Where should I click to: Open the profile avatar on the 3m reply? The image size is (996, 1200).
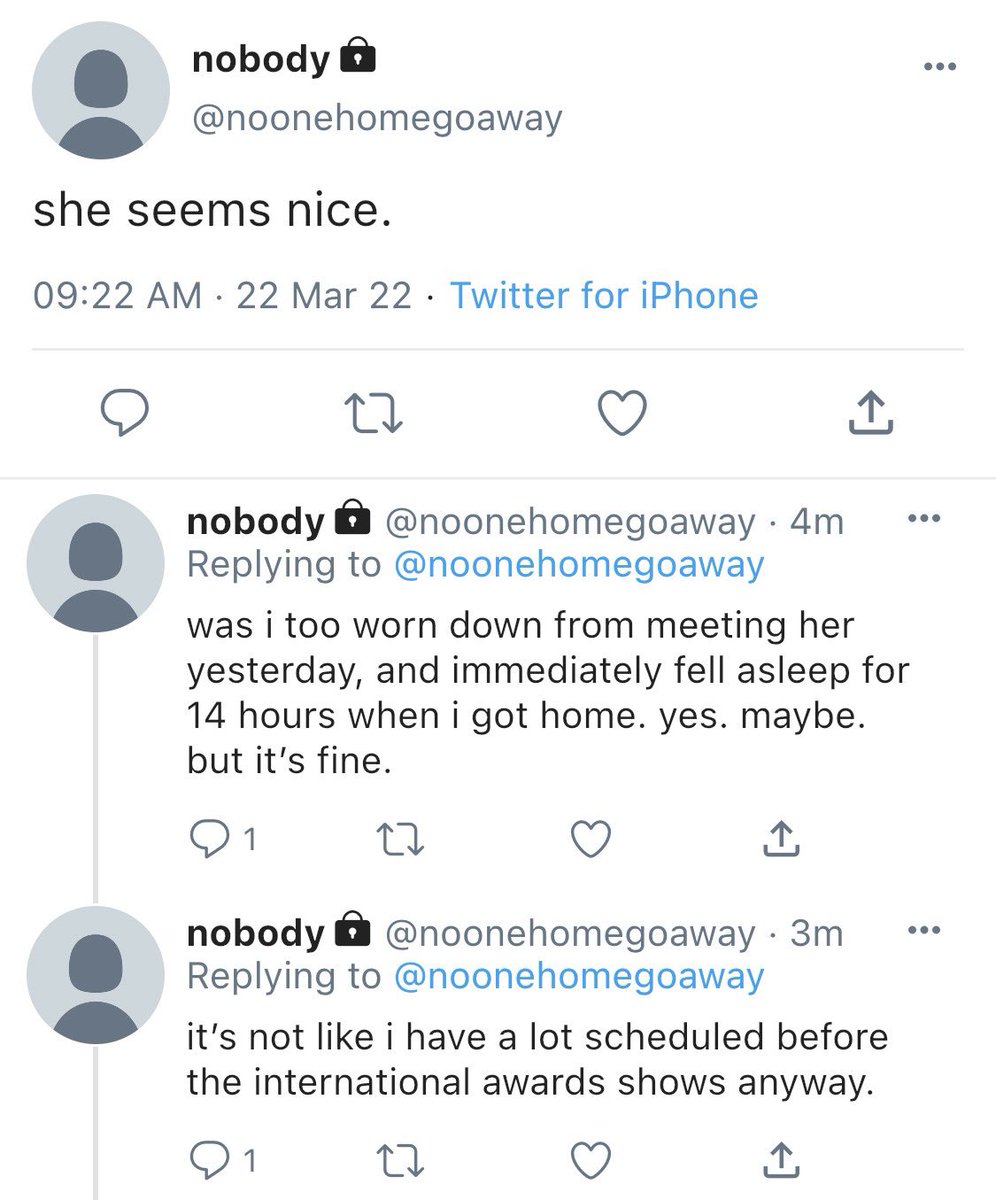point(93,977)
